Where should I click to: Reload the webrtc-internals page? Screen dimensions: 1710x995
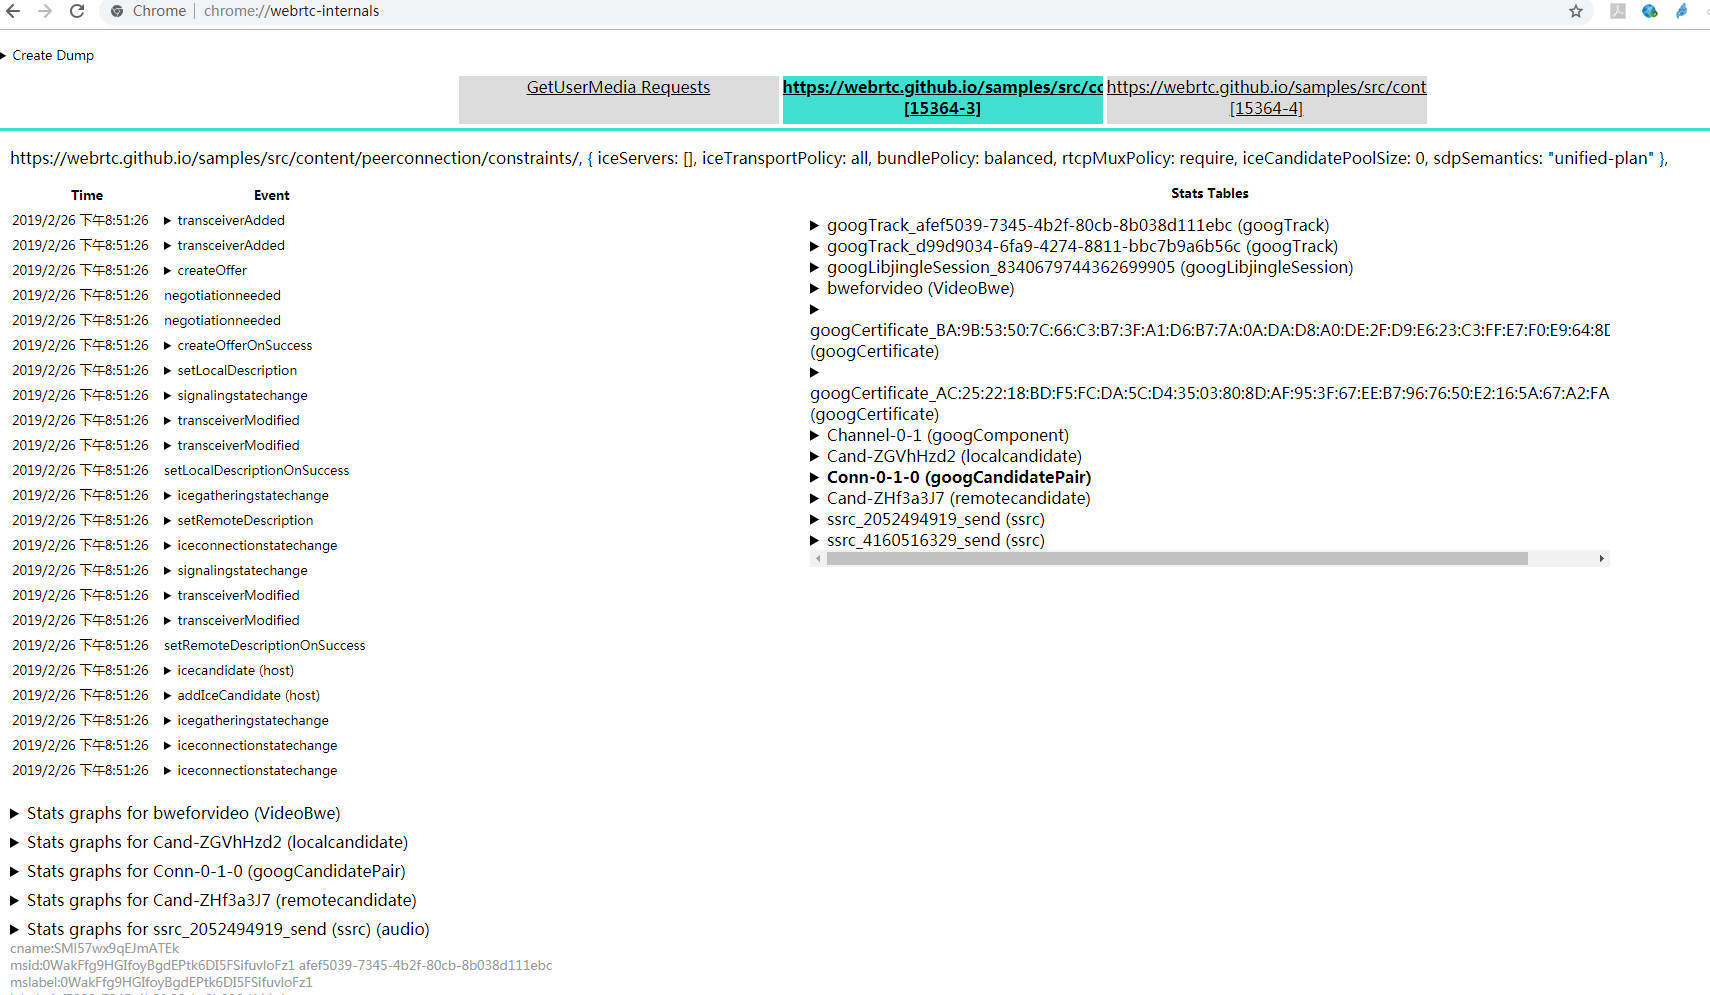click(x=77, y=11)
